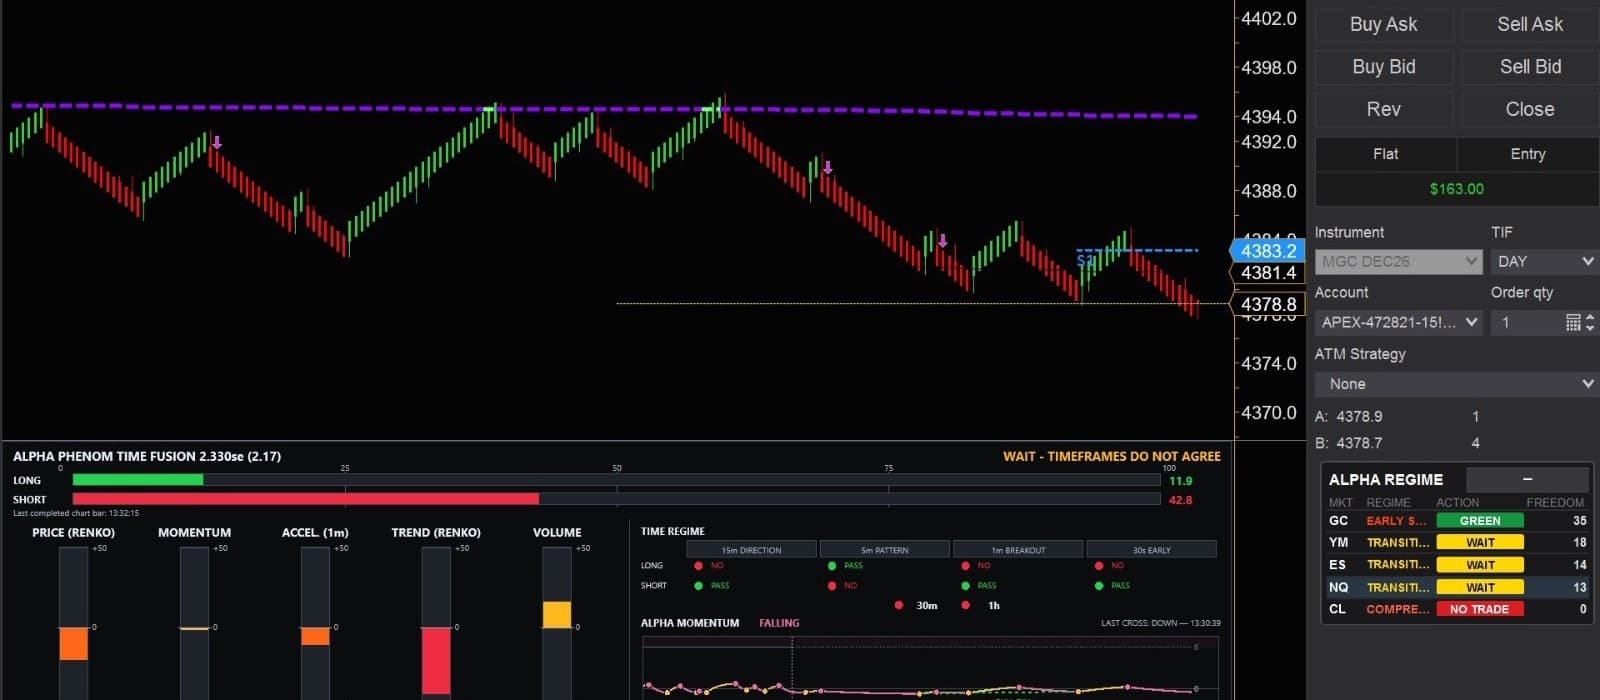The width and height of the screenshot is (1600, 700).
Task: Click the 'WAIT - TIMEFRAMES DO NOT AGREE' status text
Action: (x=1112, y=456)
